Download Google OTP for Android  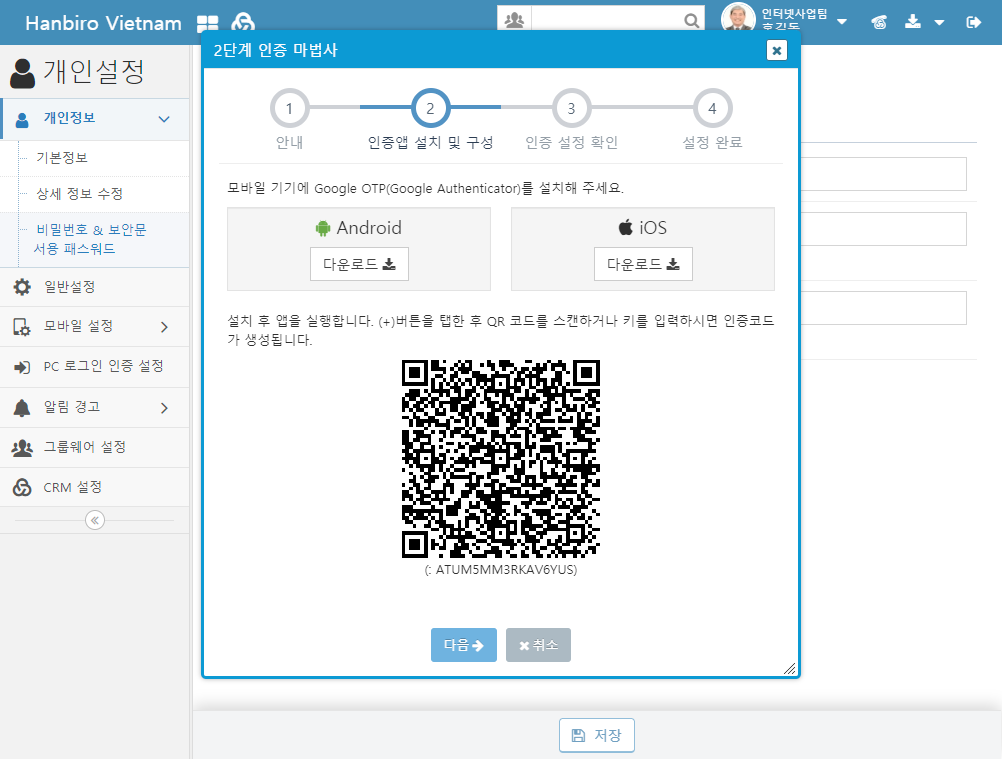pos(359,264)
